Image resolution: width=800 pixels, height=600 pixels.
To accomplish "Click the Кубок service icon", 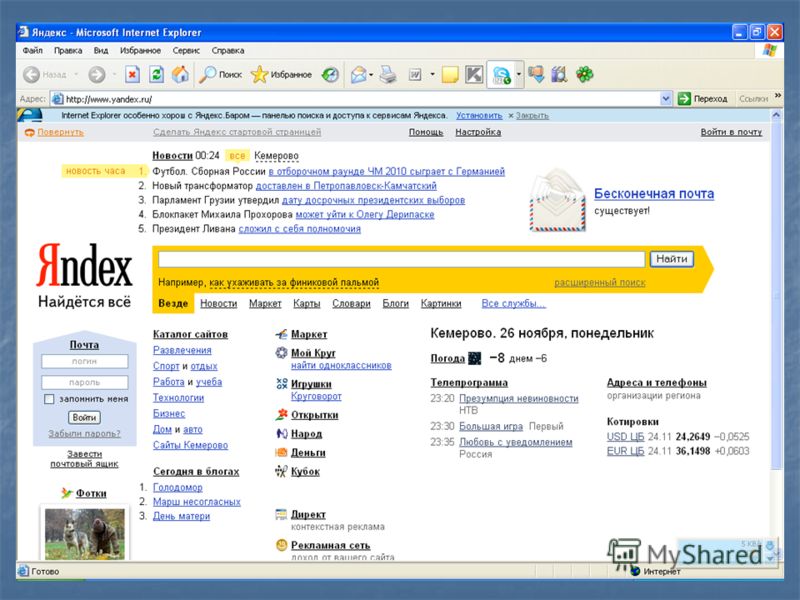I will (281, 471).
